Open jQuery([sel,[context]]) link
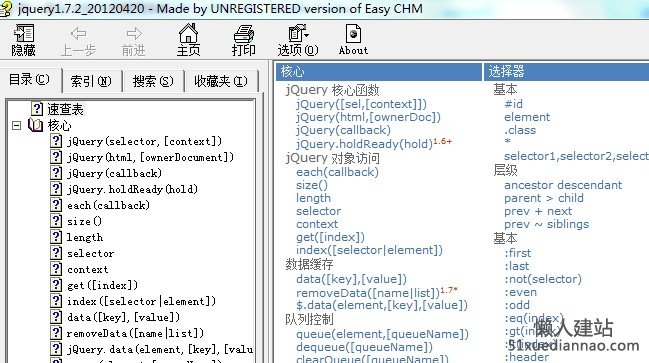The height and width of the screenshot is (363, 649). pyautogui.click(x=361, y=104)
